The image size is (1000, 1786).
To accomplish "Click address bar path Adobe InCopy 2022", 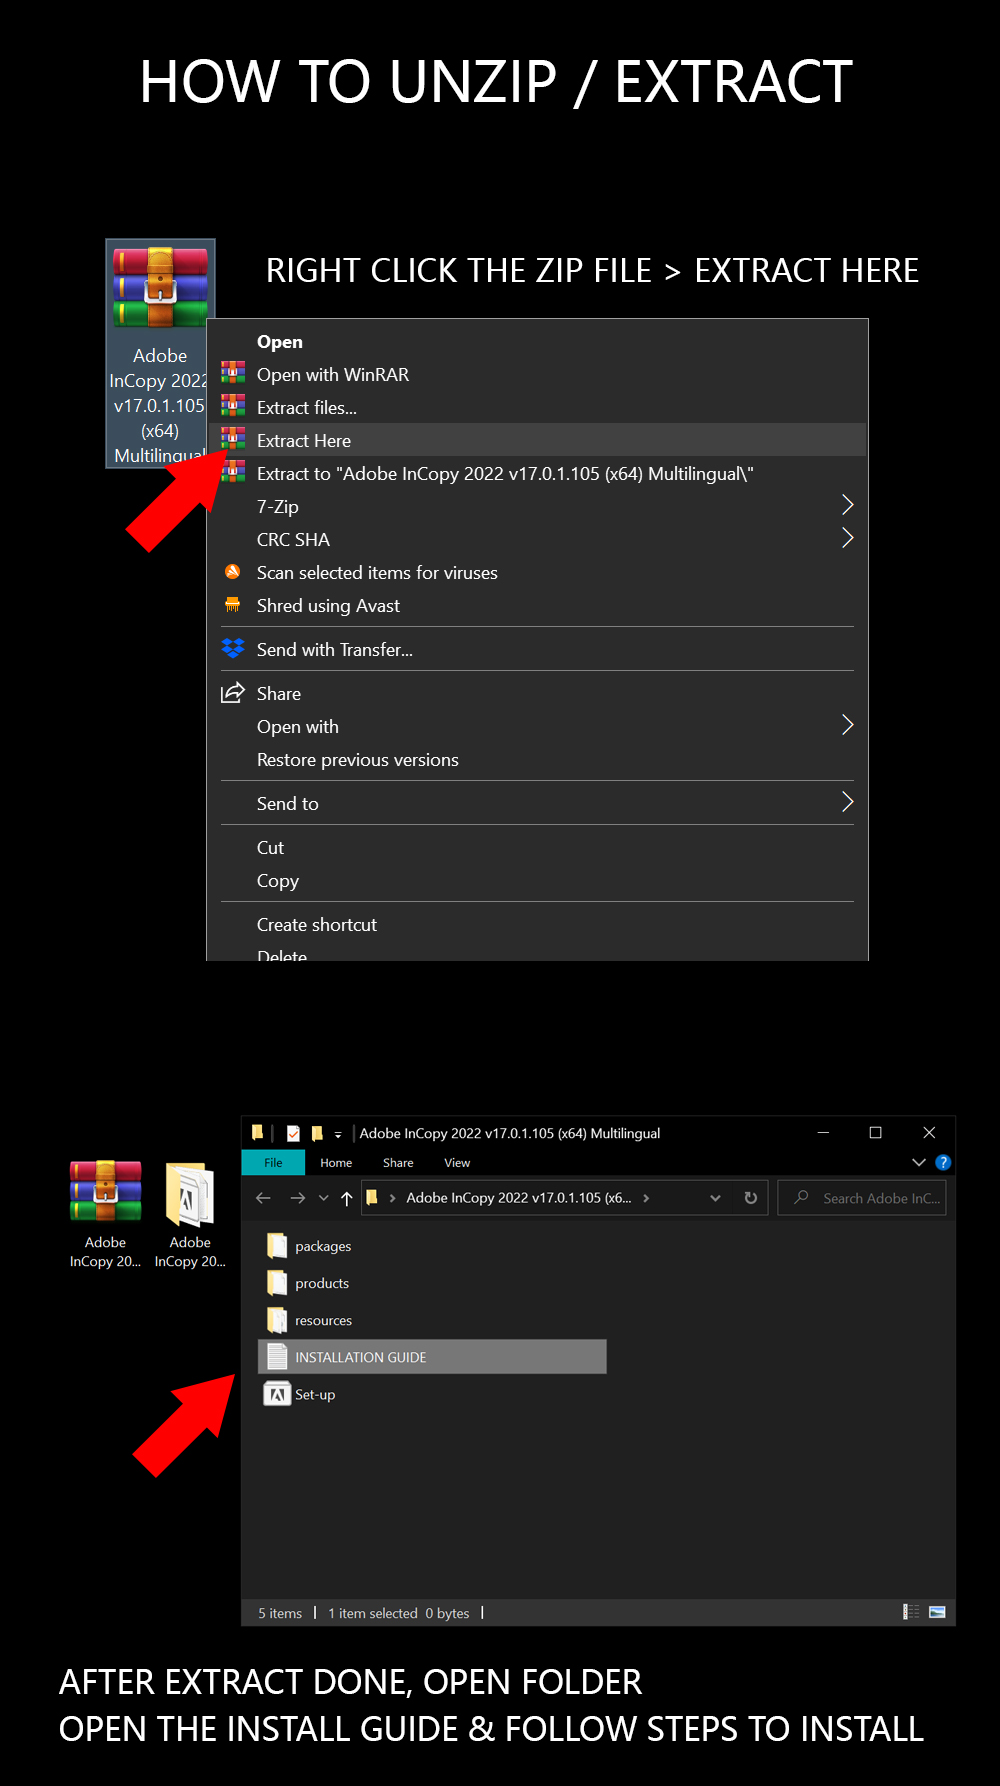I will [518, 1198].
